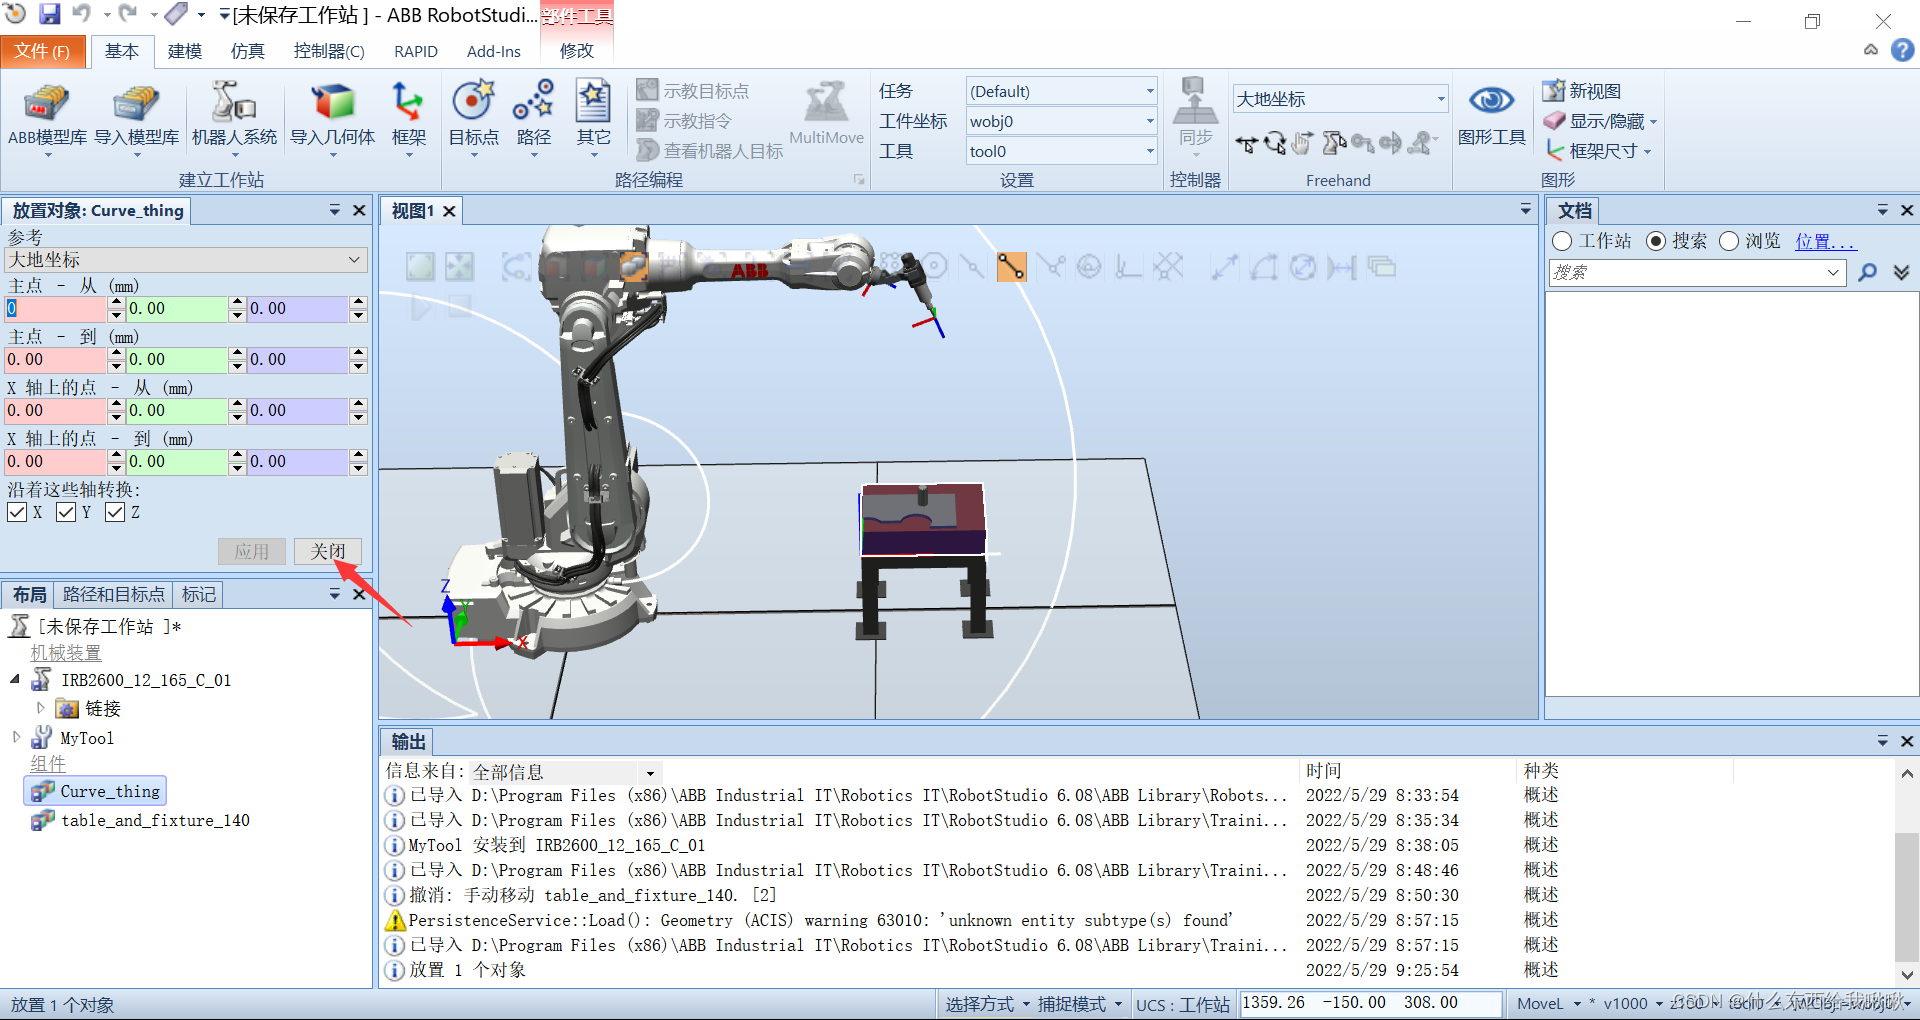Screen dimensions: 1920x1020
Task: Open the 框架 frame tool
Action: pos(408,118)
